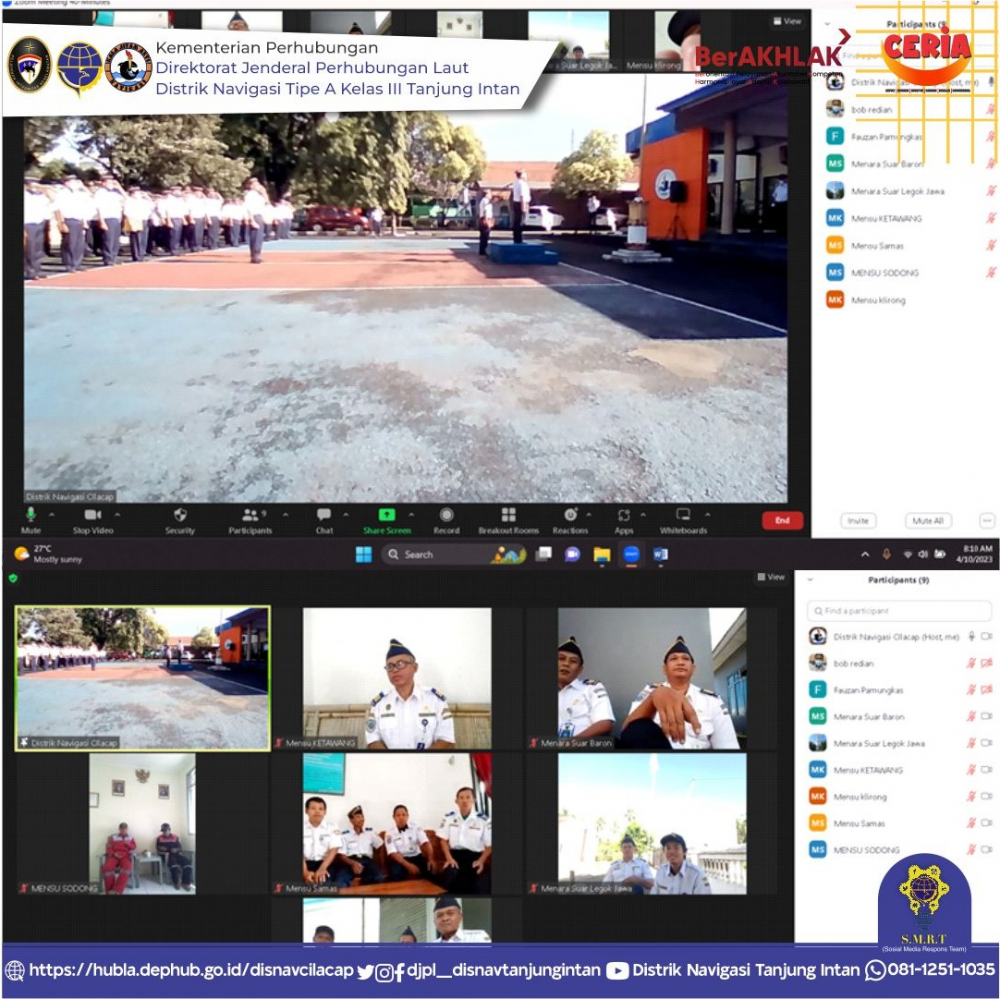Open Microsoft Word from the taskbar
The image size is (1000, 999).
(x=660, y=554)
